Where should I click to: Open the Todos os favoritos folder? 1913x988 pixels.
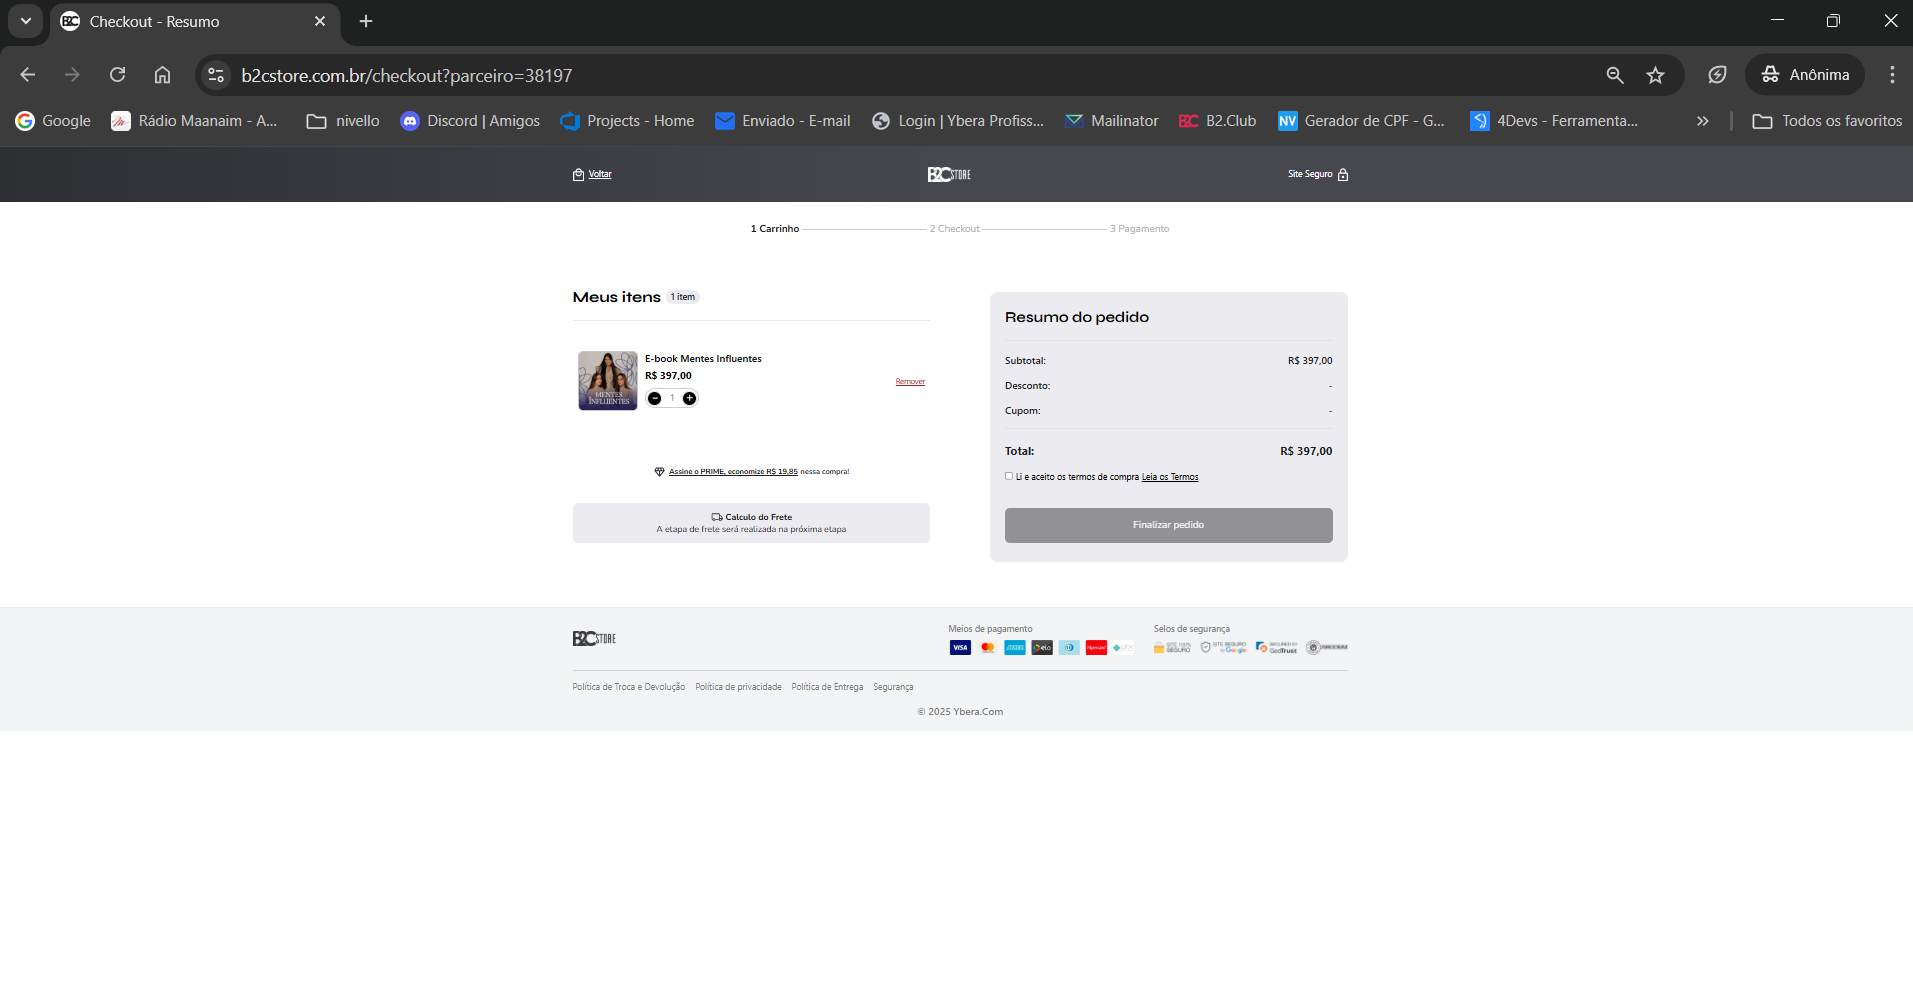coord(1827,121)
